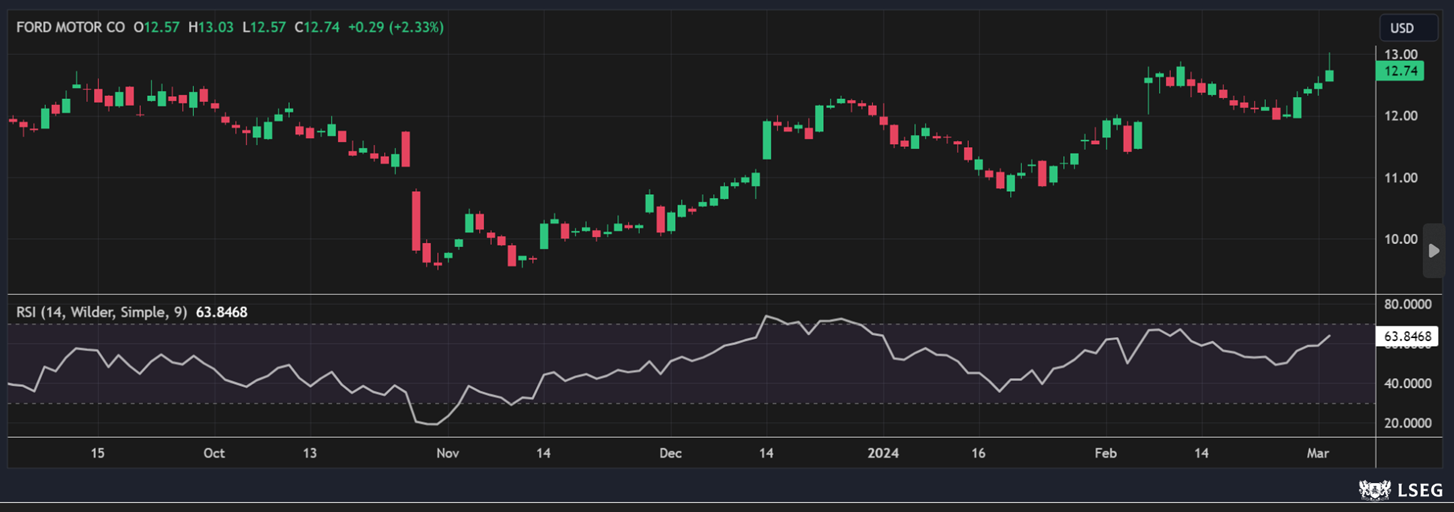Viewport: 1454px width, 512px height.
Task: Click the daily change +0.29 (+2.33%)
Action: (396, 27)
